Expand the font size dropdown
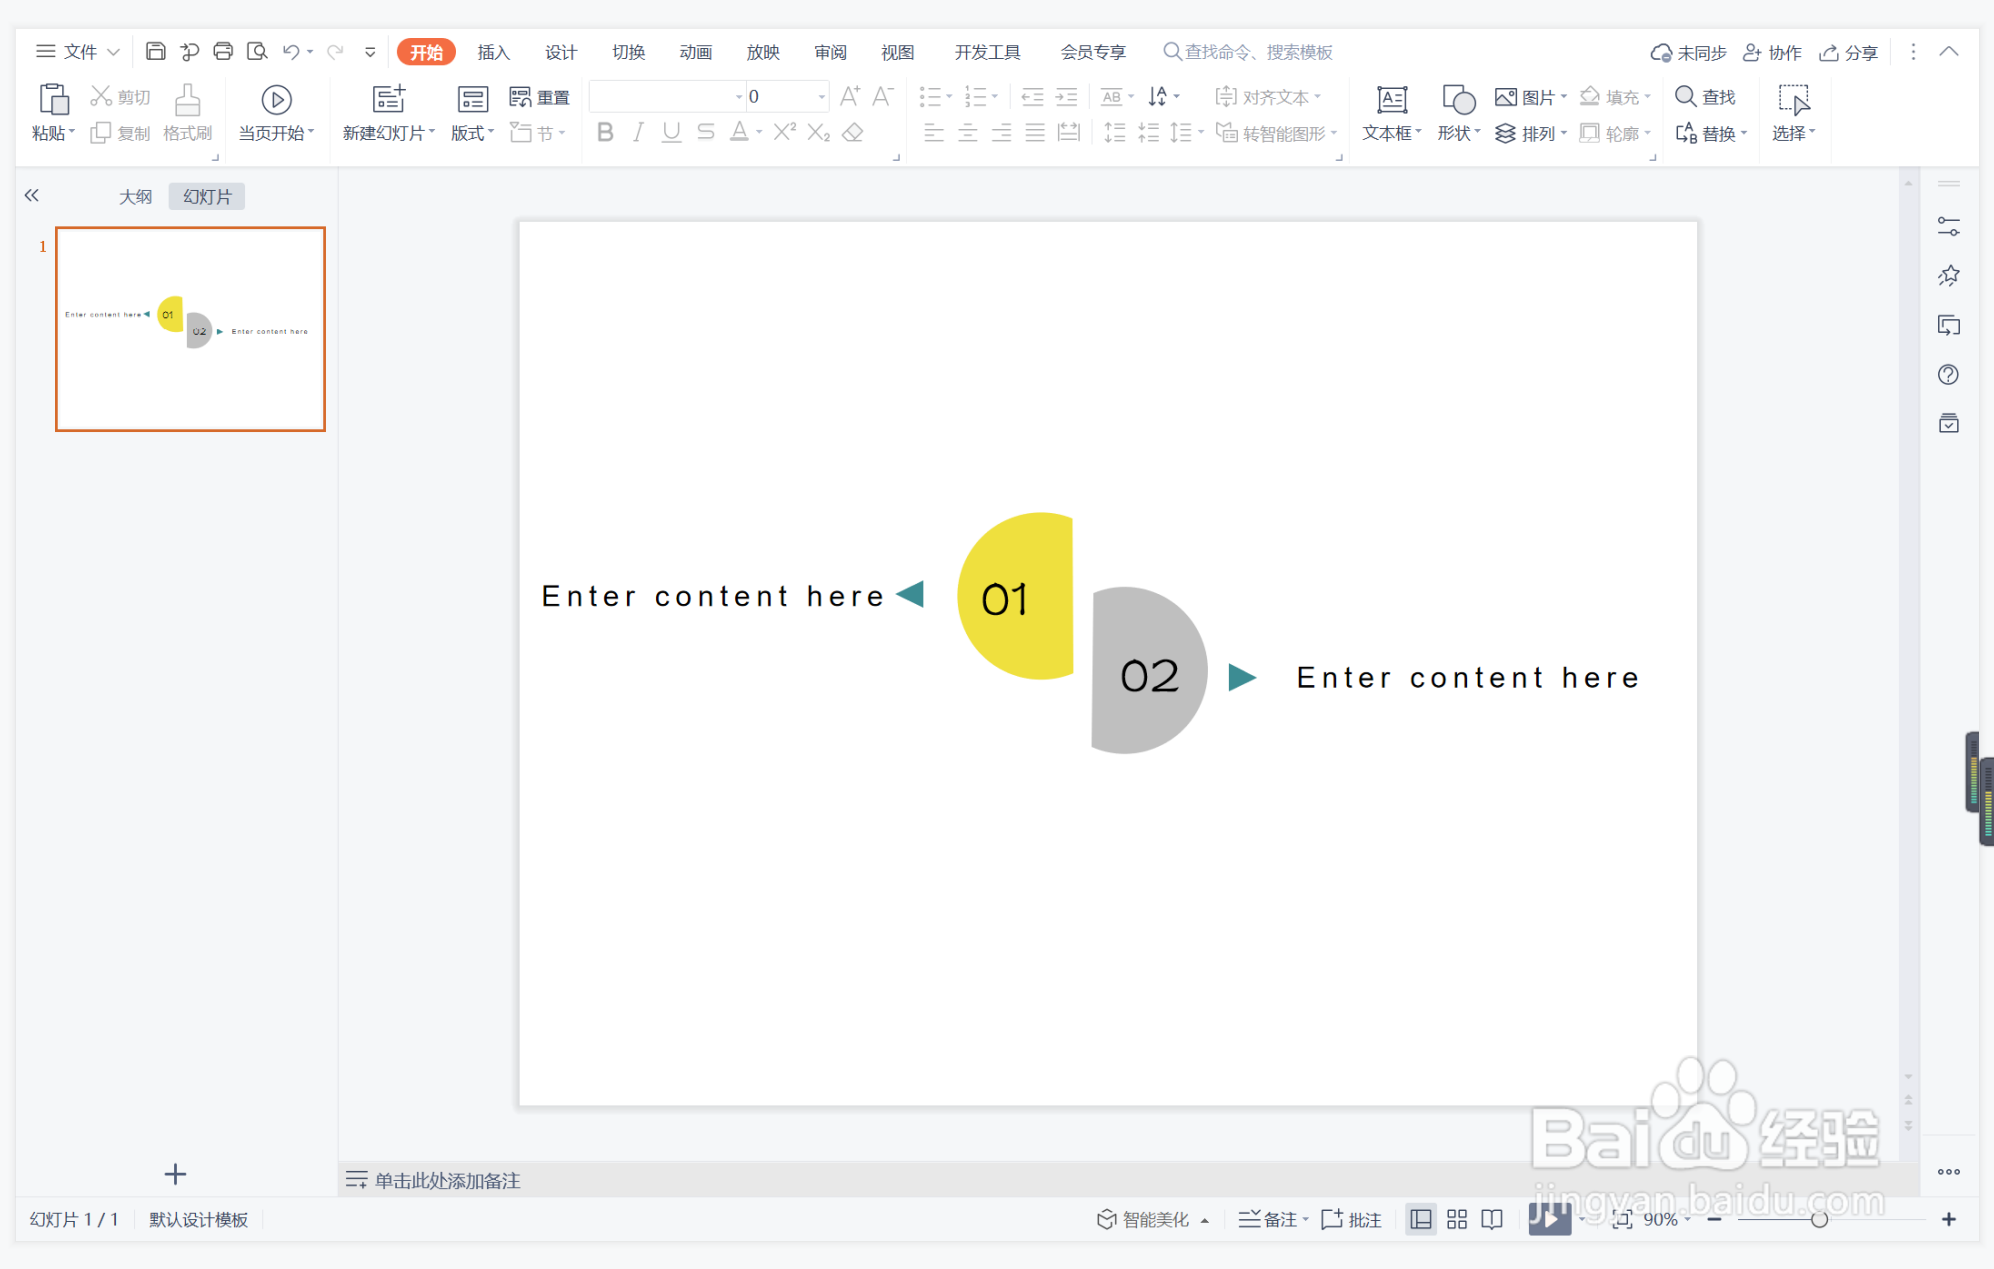1994x1269 pixels. coord(822,97)
